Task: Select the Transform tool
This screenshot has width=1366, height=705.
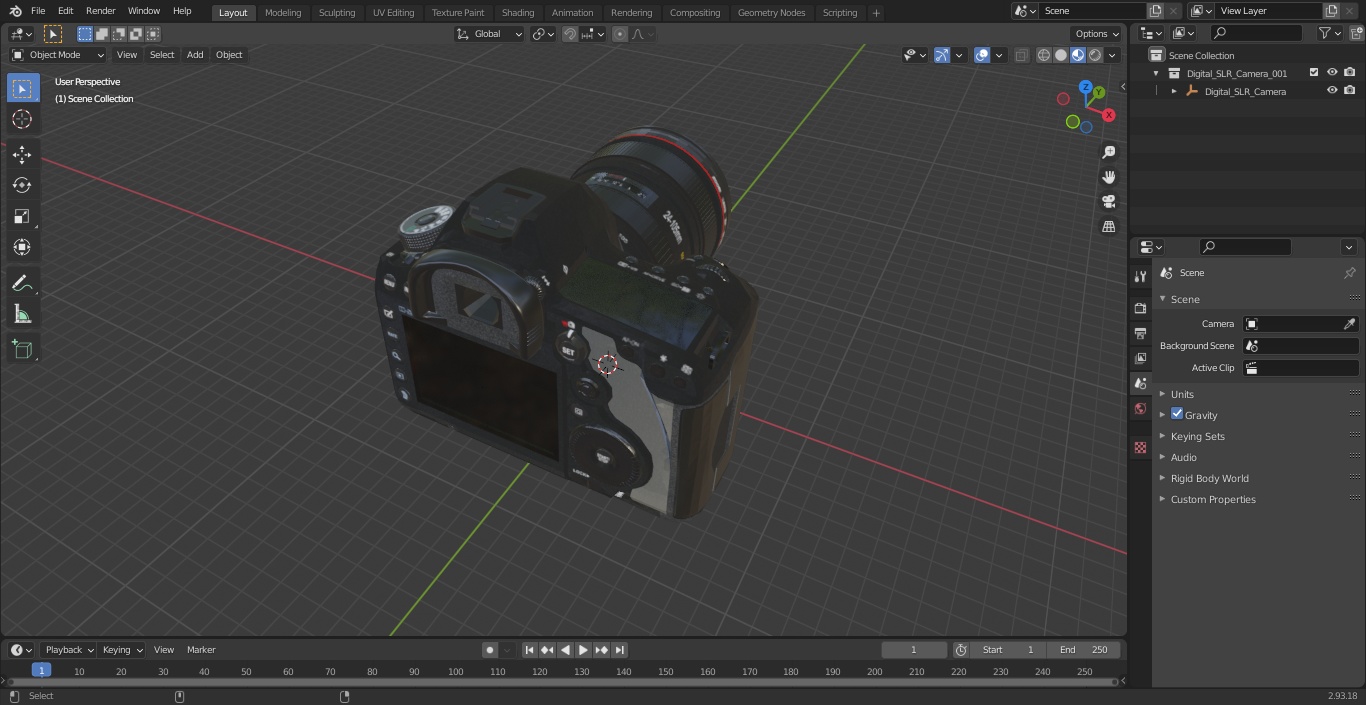Action: [x=22, y=247]
